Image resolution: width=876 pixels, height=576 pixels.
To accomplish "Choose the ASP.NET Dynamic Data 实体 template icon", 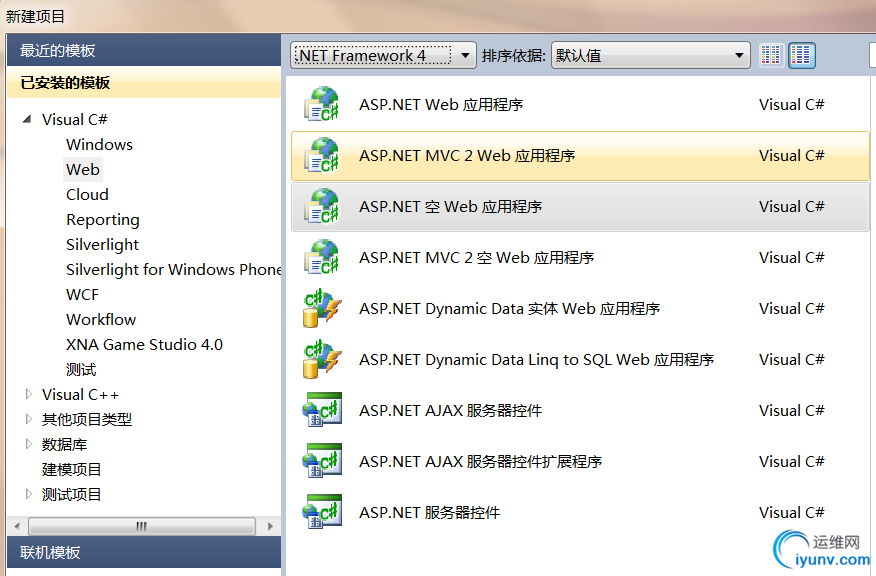I will (x=323, y=308).
